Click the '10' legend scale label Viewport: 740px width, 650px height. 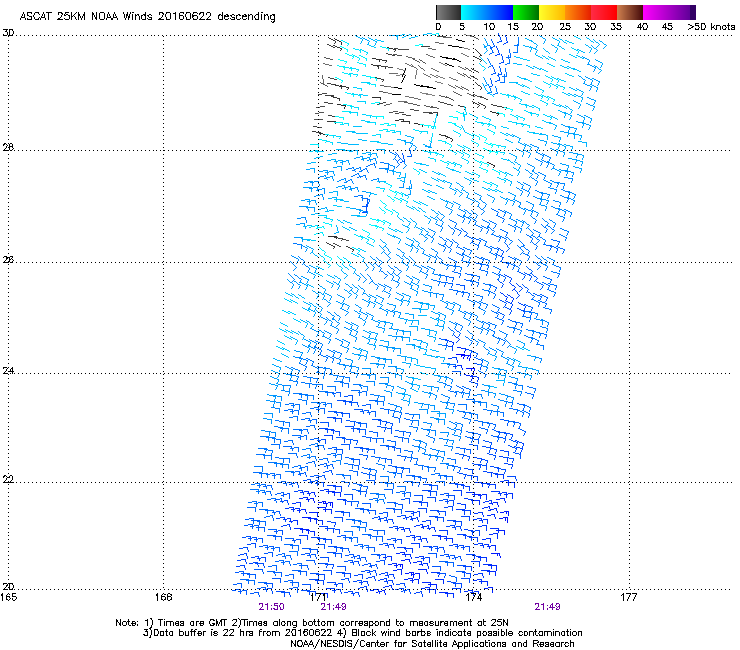489,27
